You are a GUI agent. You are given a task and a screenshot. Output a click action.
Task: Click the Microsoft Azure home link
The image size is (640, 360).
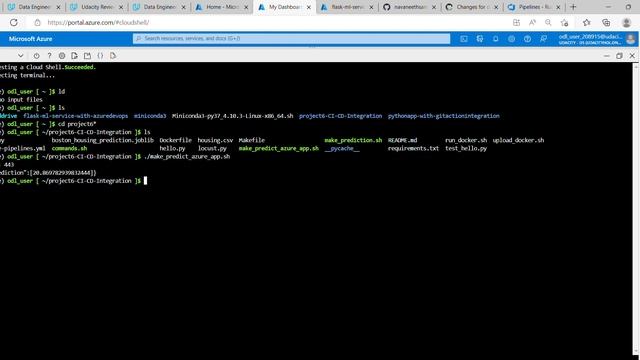tap(31, 39)
